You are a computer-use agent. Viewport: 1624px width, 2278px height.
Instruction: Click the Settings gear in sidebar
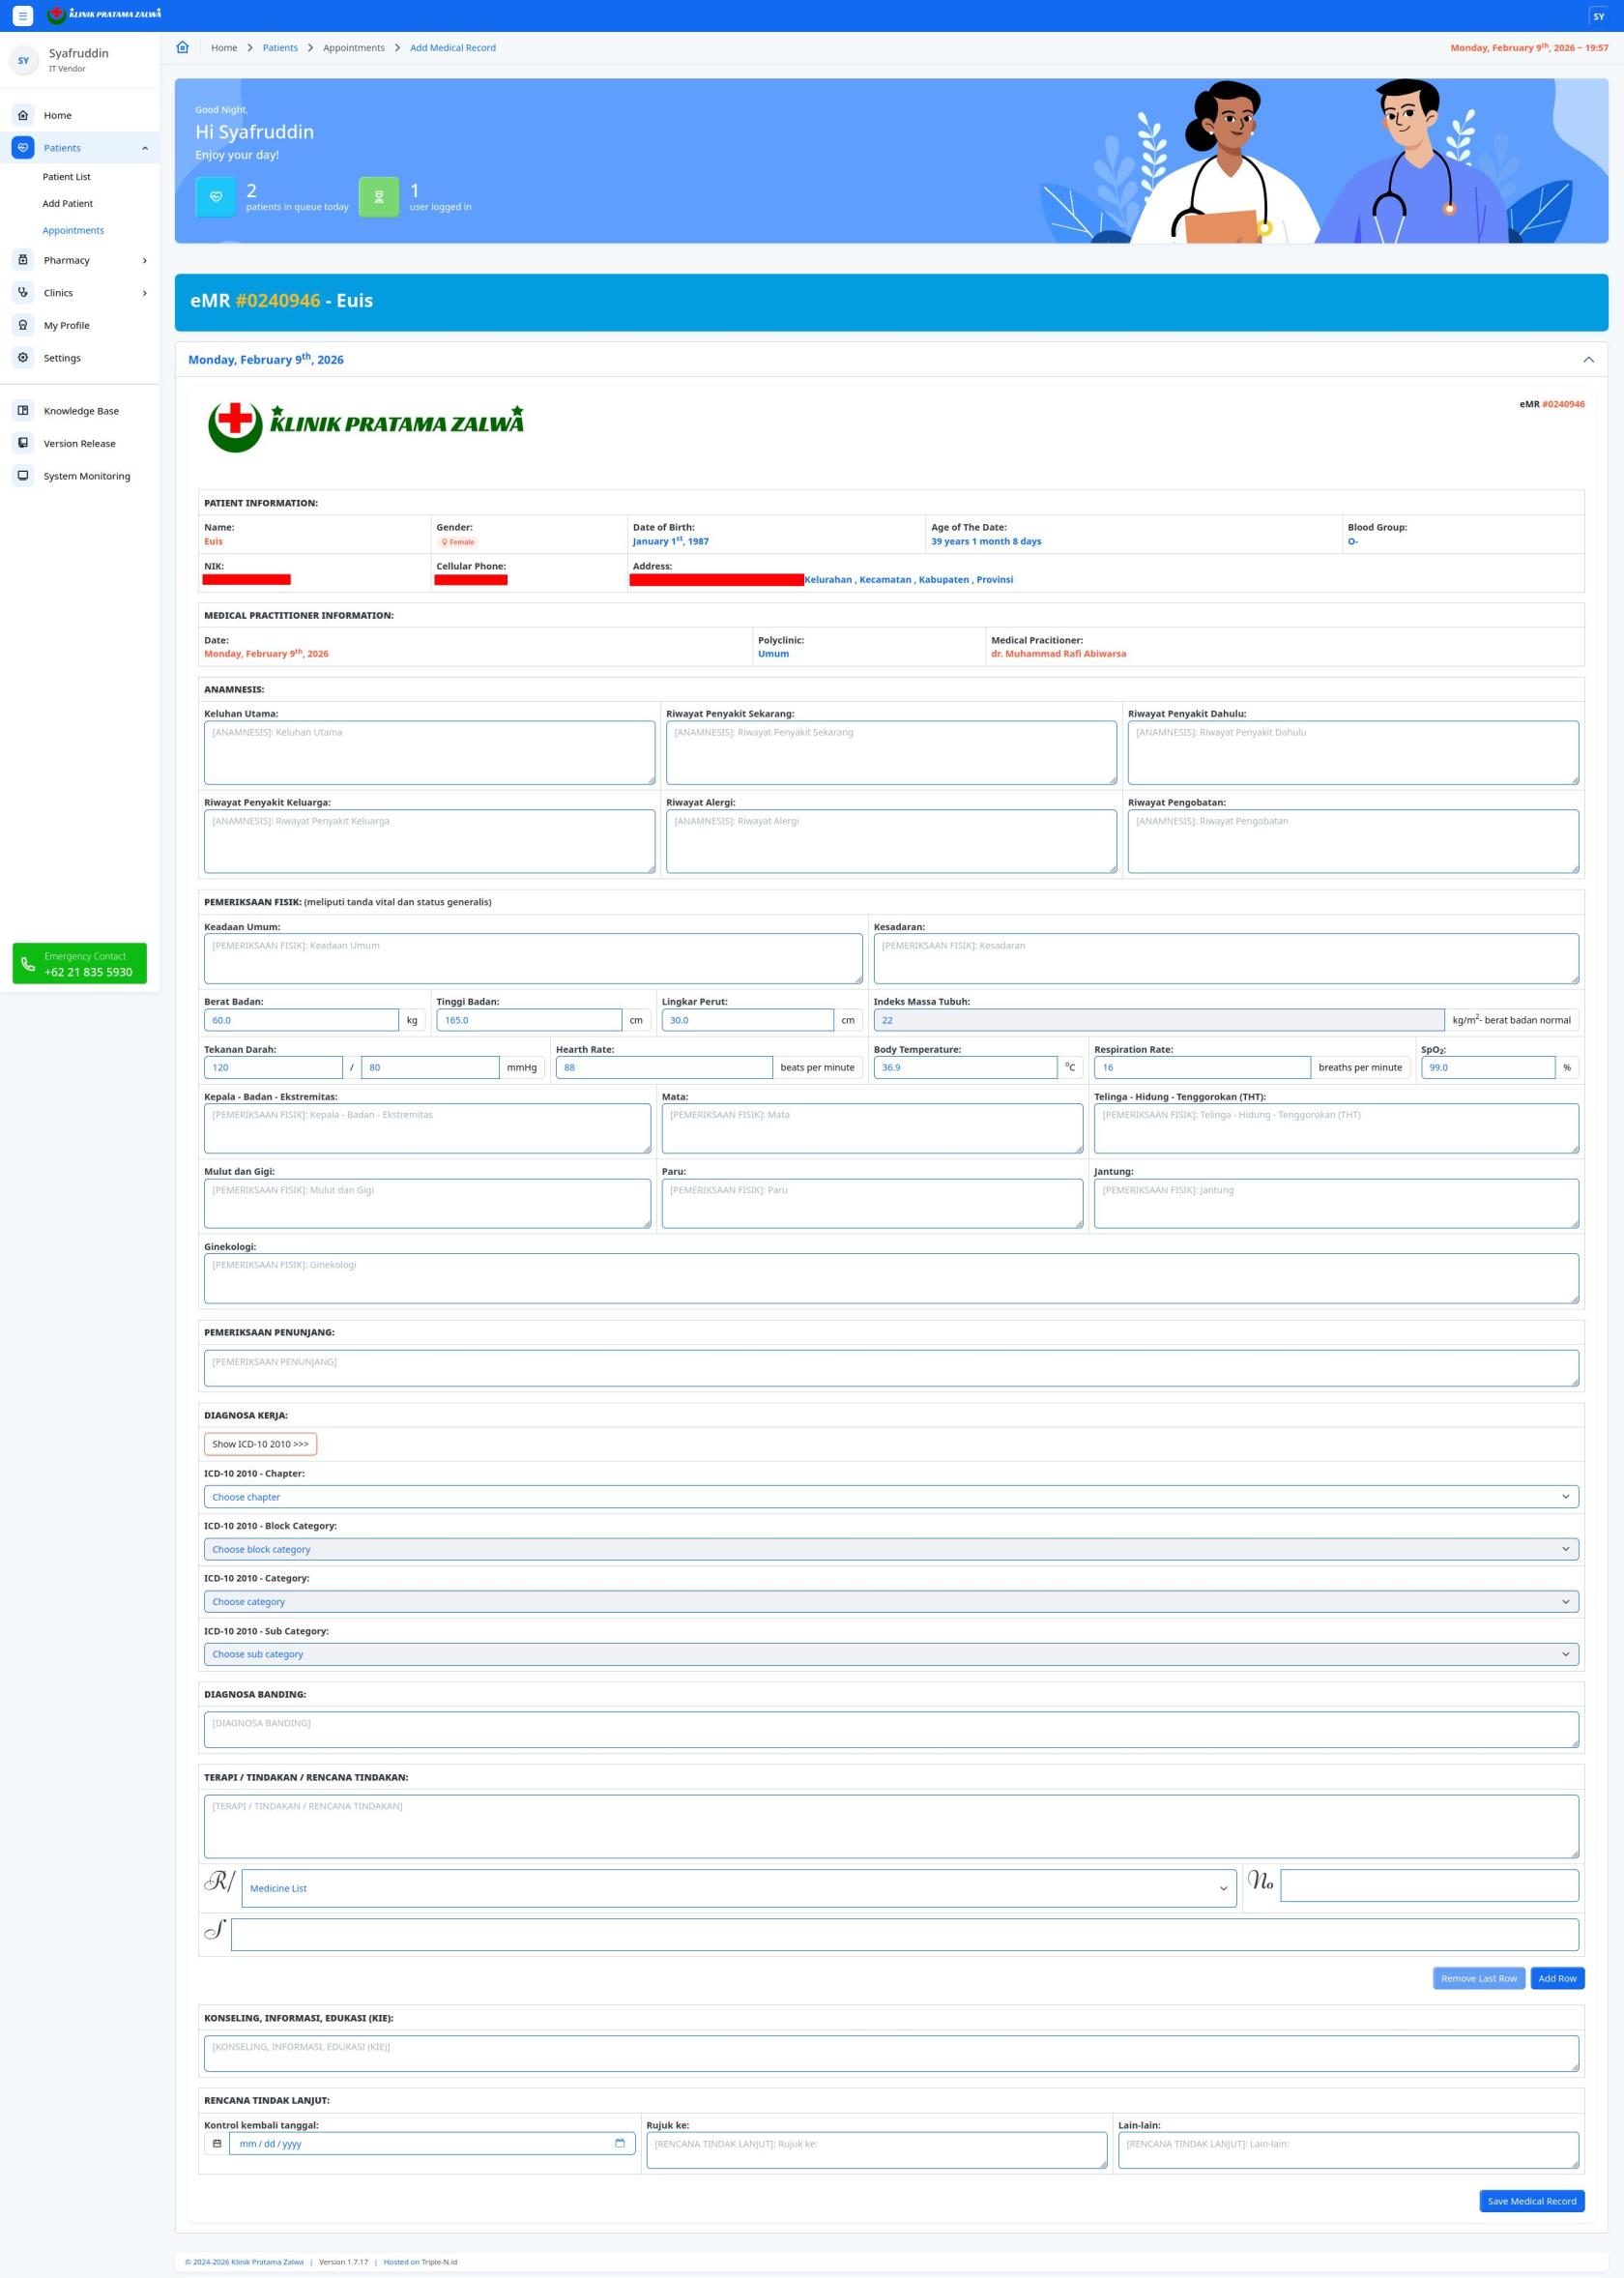point(23,358)
